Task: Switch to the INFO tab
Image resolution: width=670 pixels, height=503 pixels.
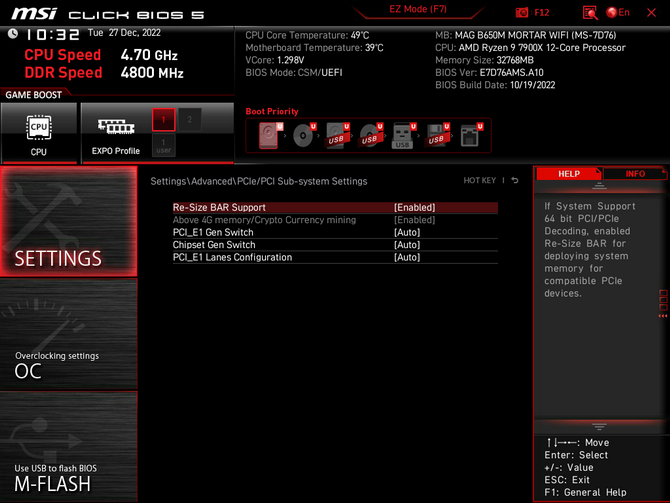Action: 635,174
